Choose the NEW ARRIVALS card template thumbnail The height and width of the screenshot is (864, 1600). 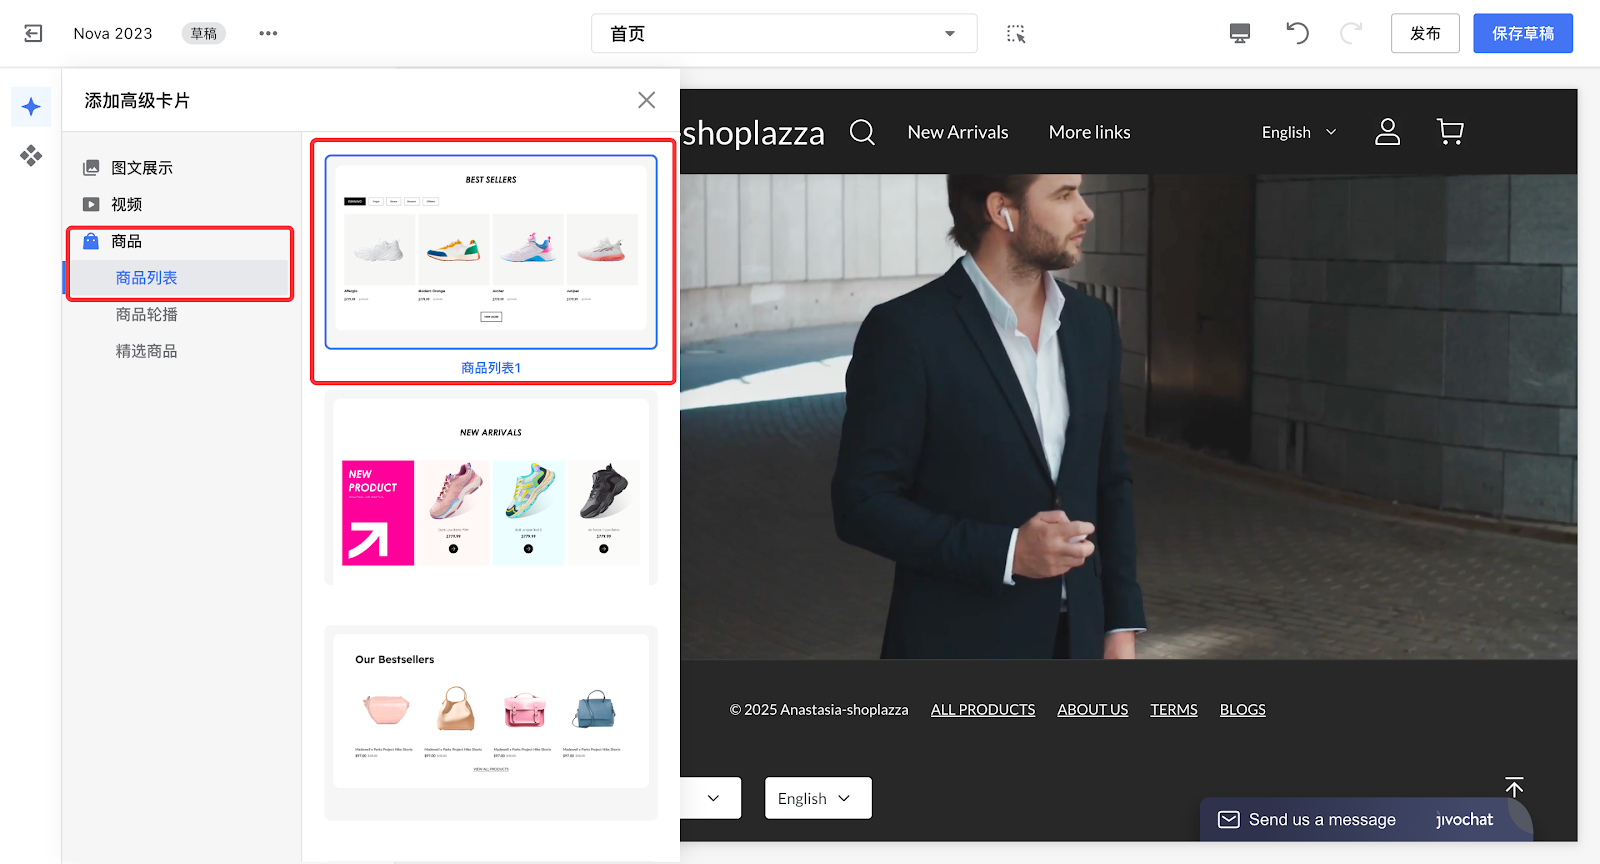(491, 491)
